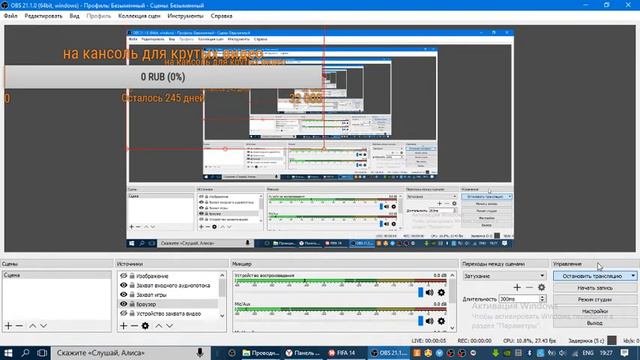This screenshot has height=360, width=640.
Task: Open the Коллекция сцен menu
Action: click(139, 16)
